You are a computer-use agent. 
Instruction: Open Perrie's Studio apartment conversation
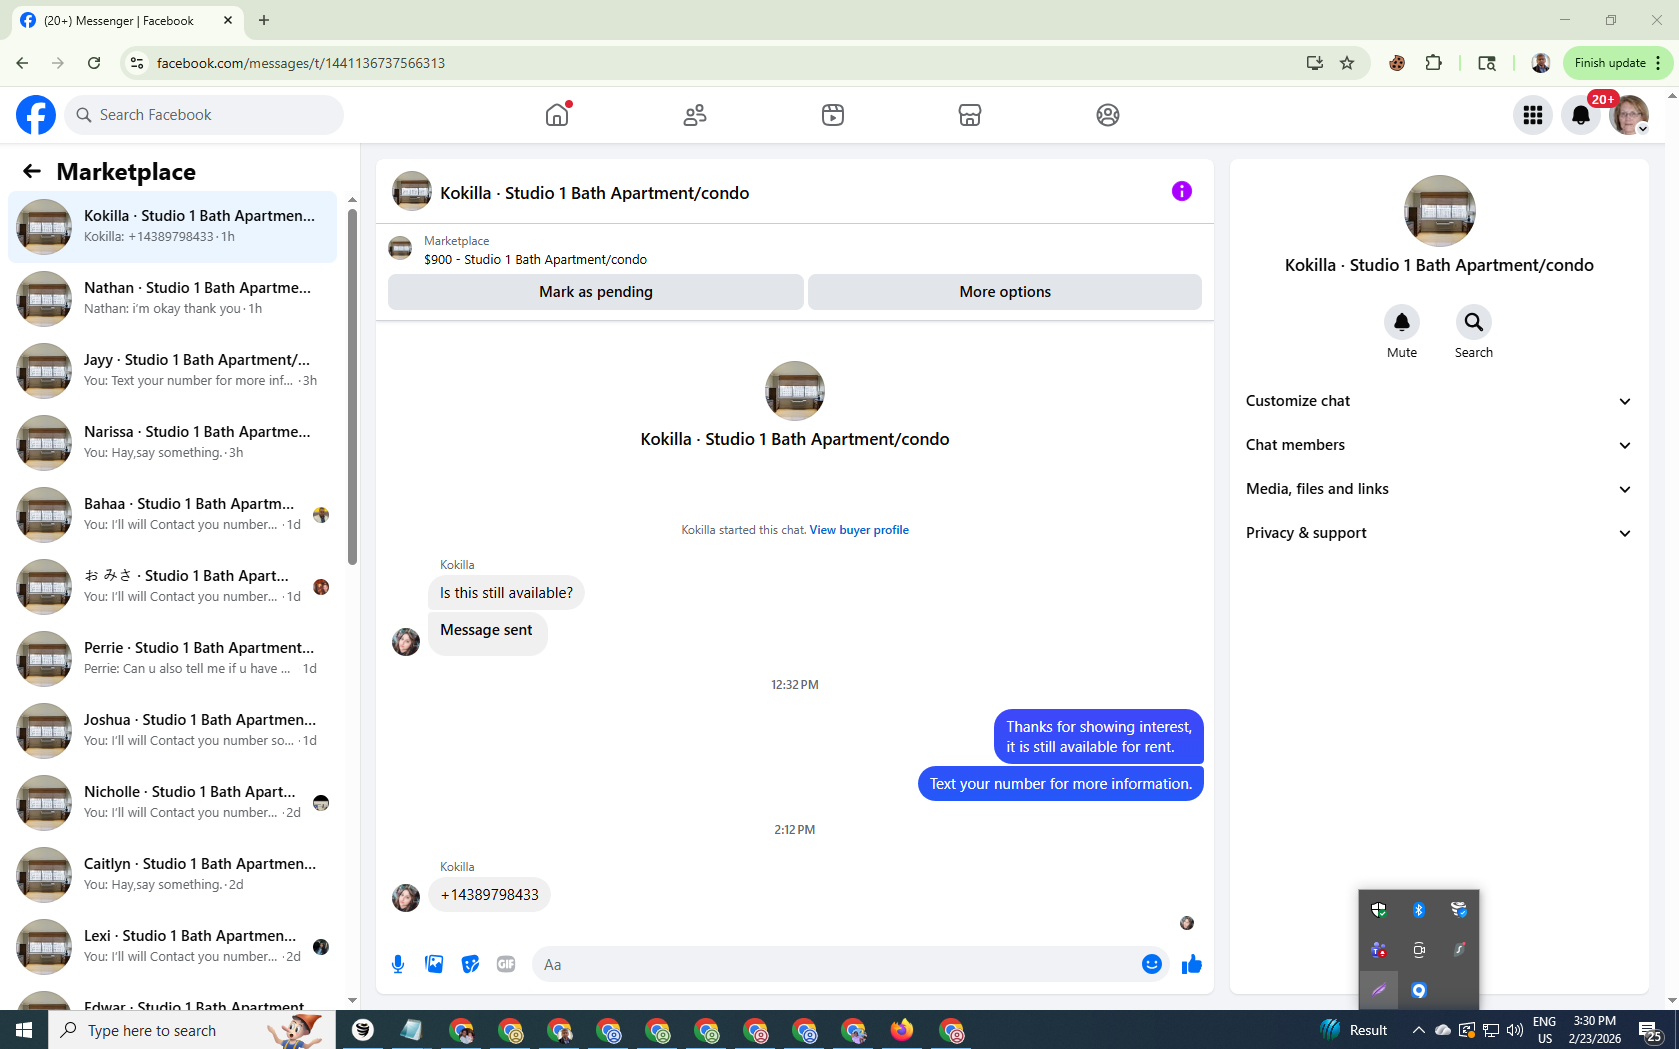click(x=172, y=659)
